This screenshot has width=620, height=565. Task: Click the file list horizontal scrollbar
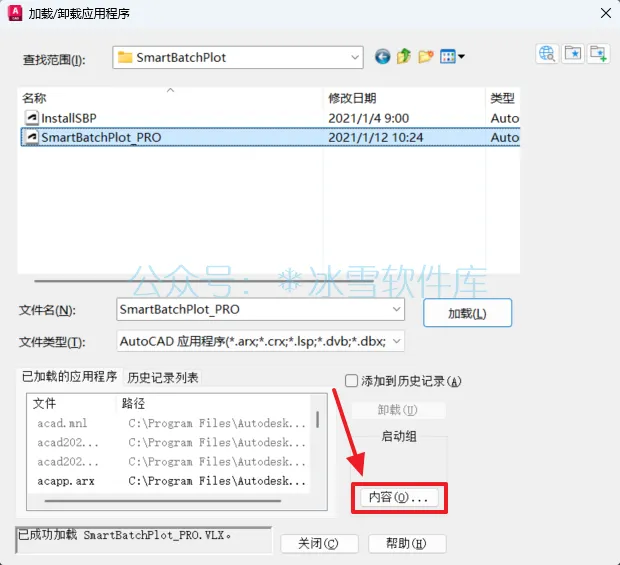(x=204, y=281)
